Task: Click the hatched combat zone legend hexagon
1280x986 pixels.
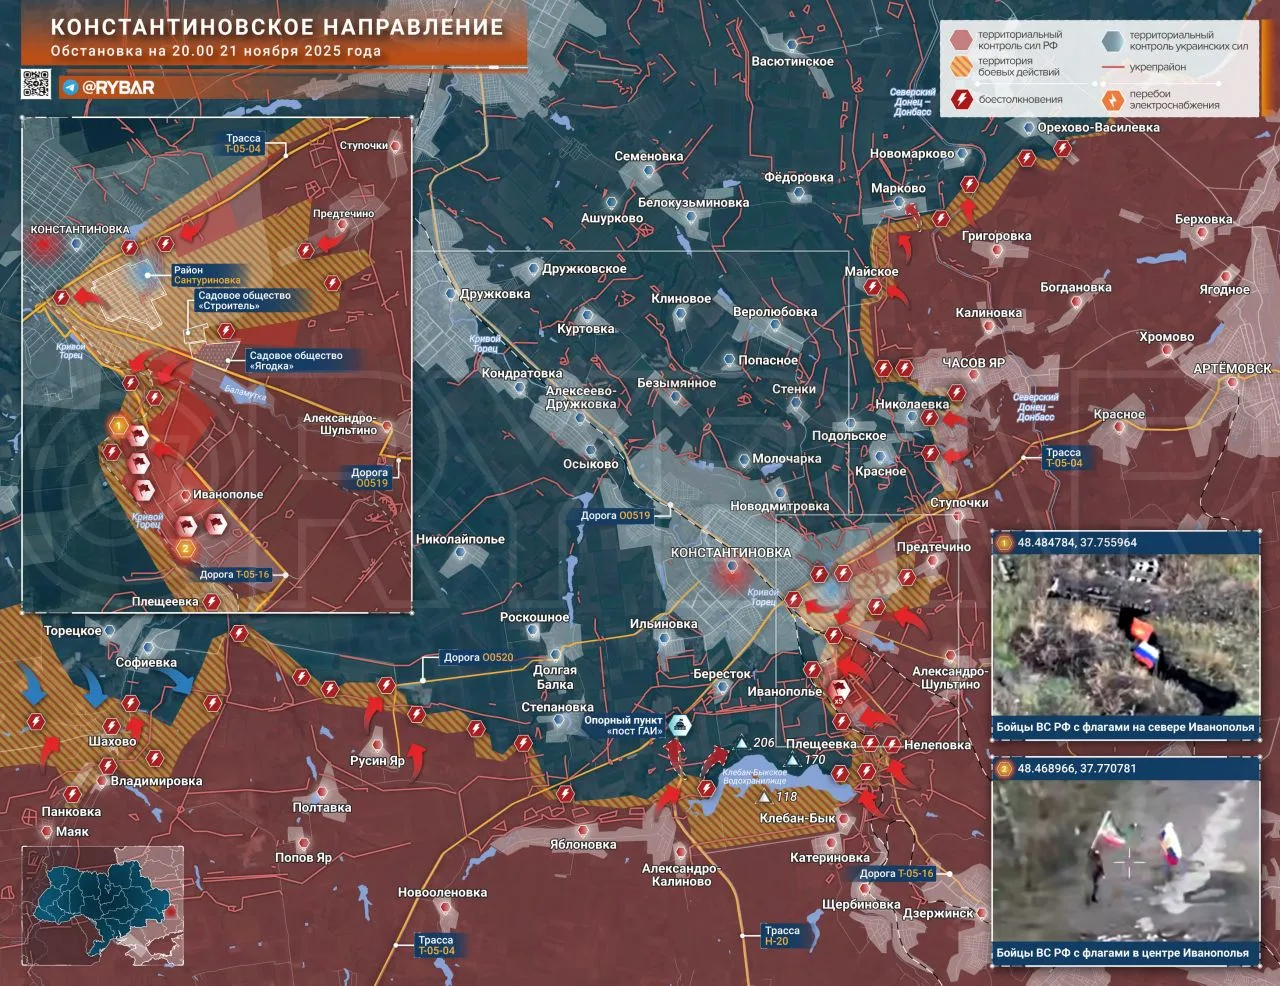Action: [962, 67]
